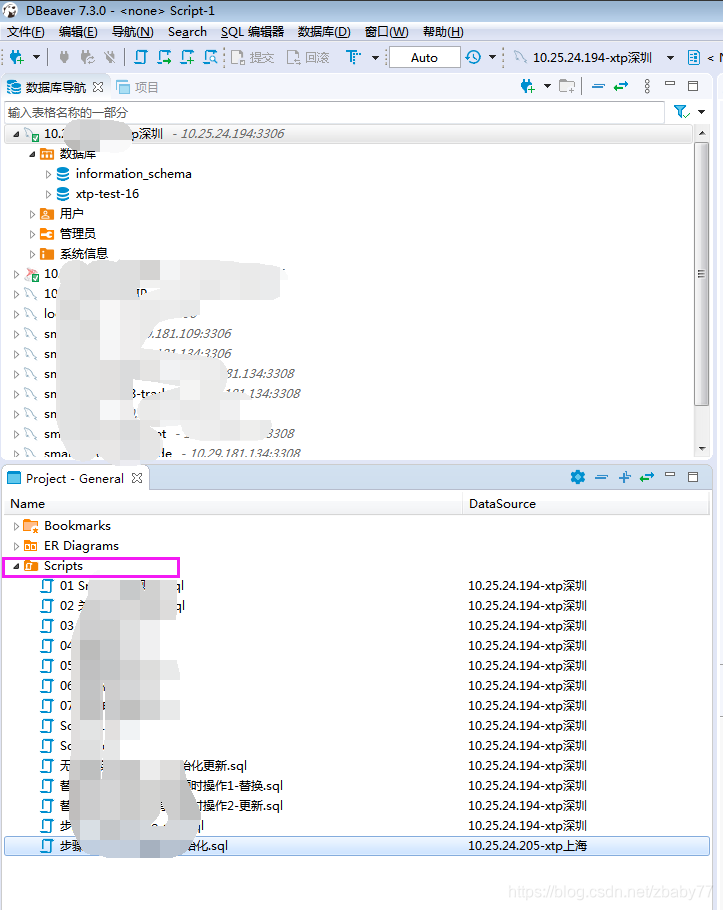Open the 编辑(E) menu
Screen dimensions: 723x910
[x=78, y=32]
